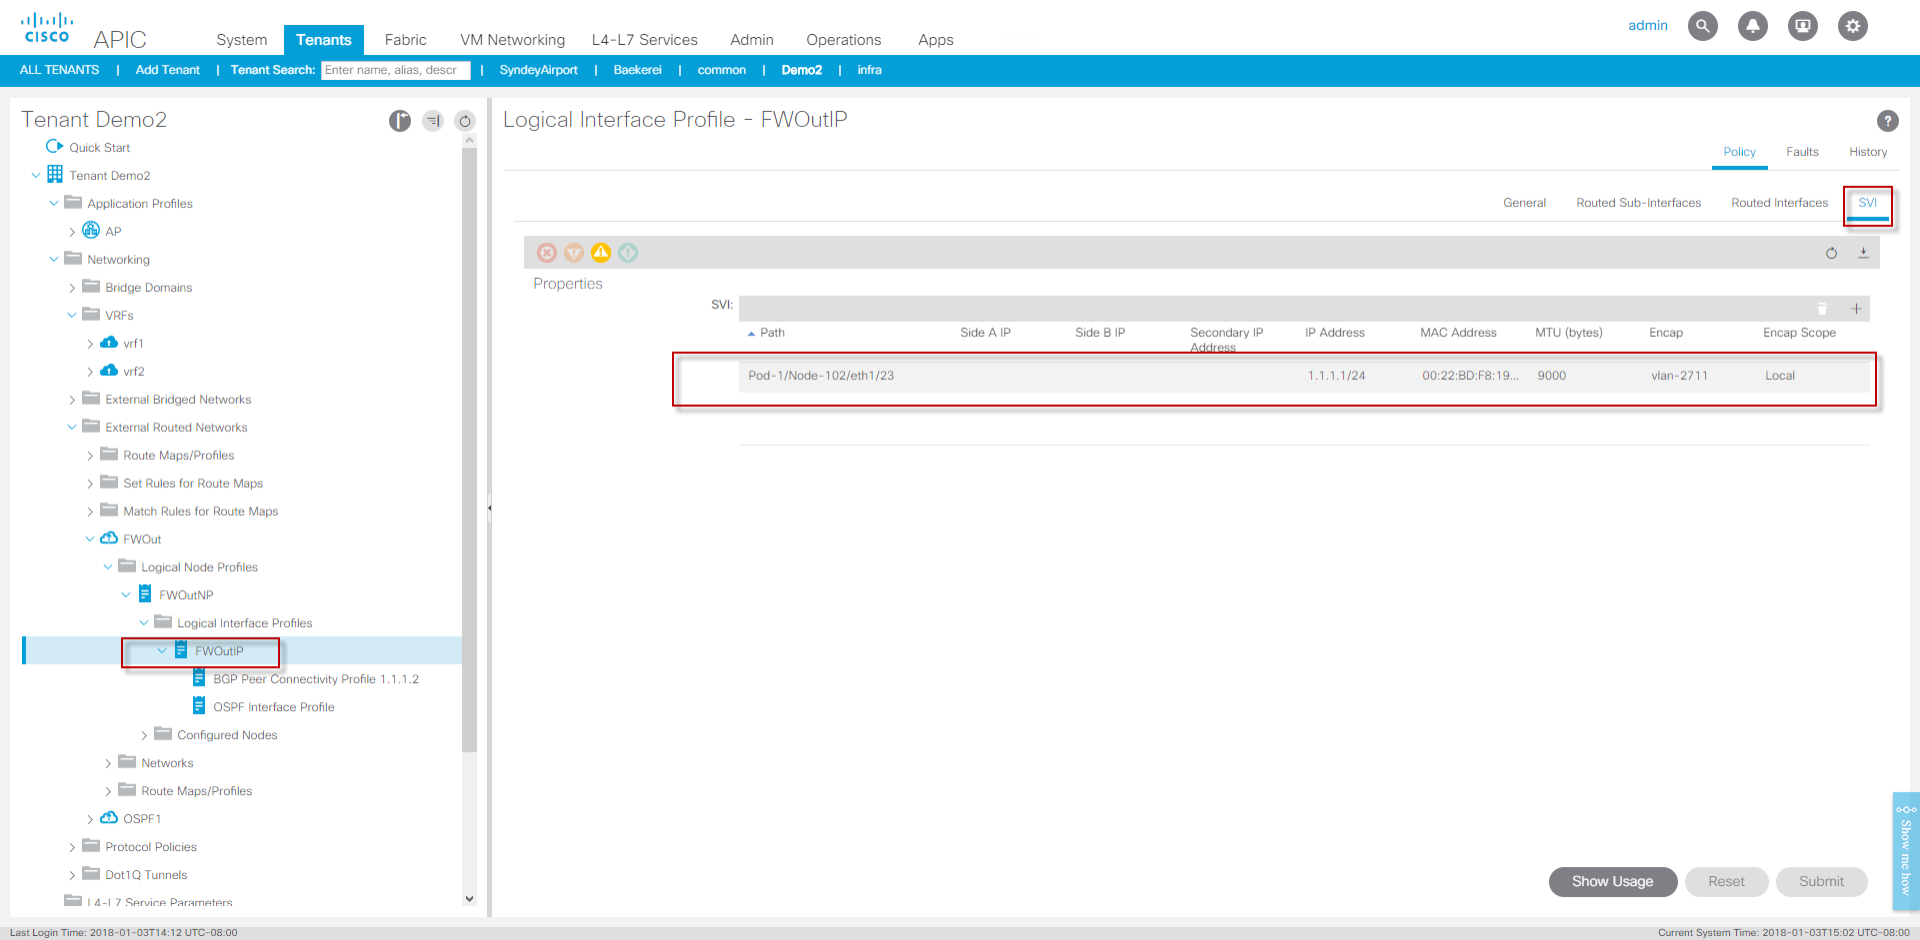
Task: Click the FWOutNP document icon
Action: coord(145,595)
